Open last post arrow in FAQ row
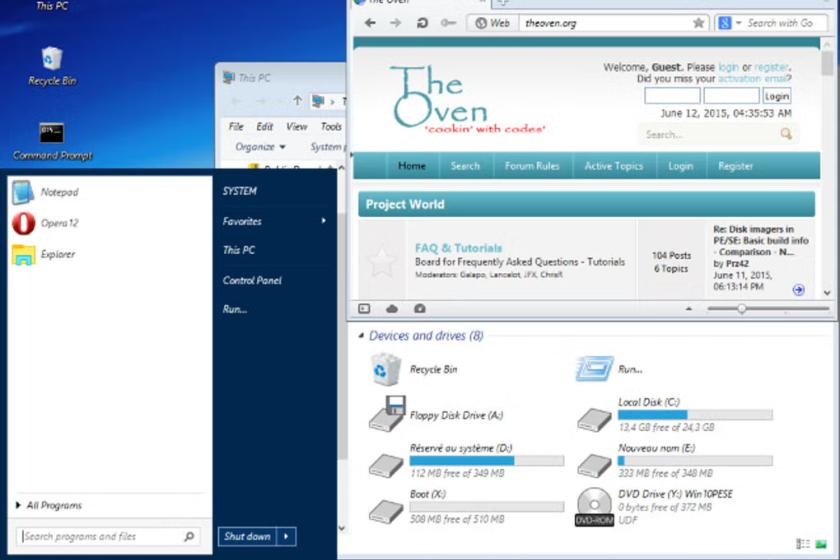Viewport: 840px width, 560px height. tap(798, 290)
